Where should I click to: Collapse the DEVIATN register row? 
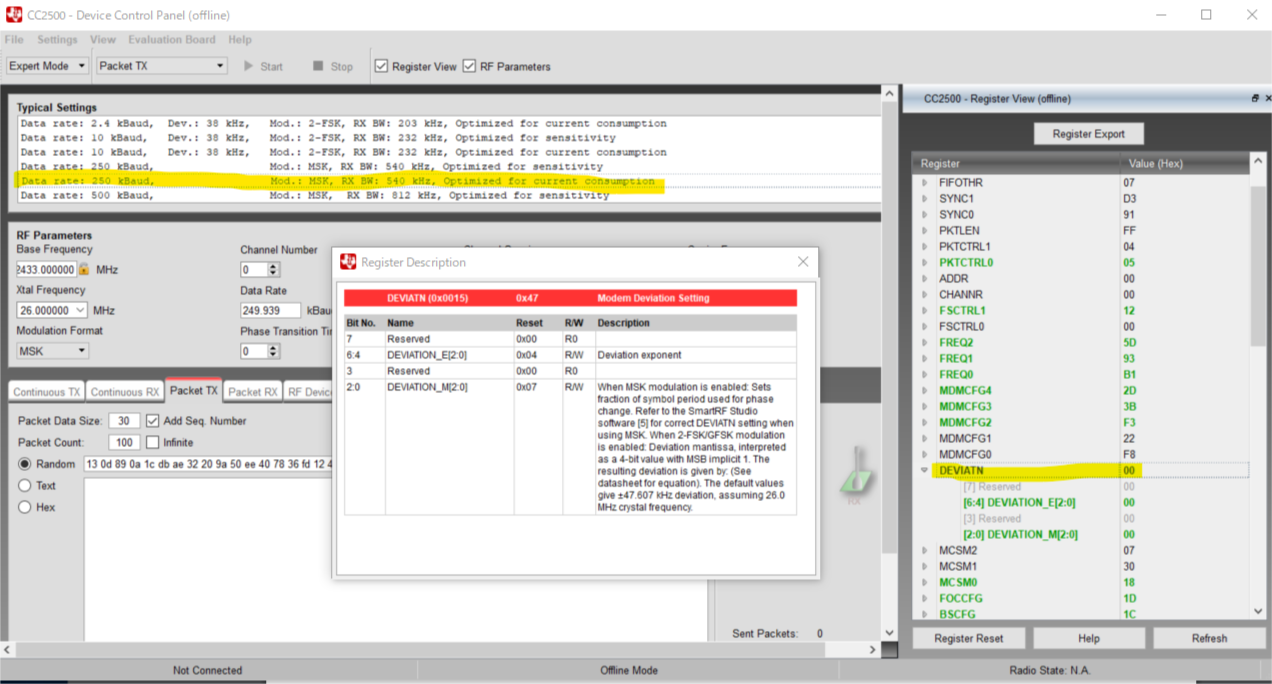click(925, 470)
